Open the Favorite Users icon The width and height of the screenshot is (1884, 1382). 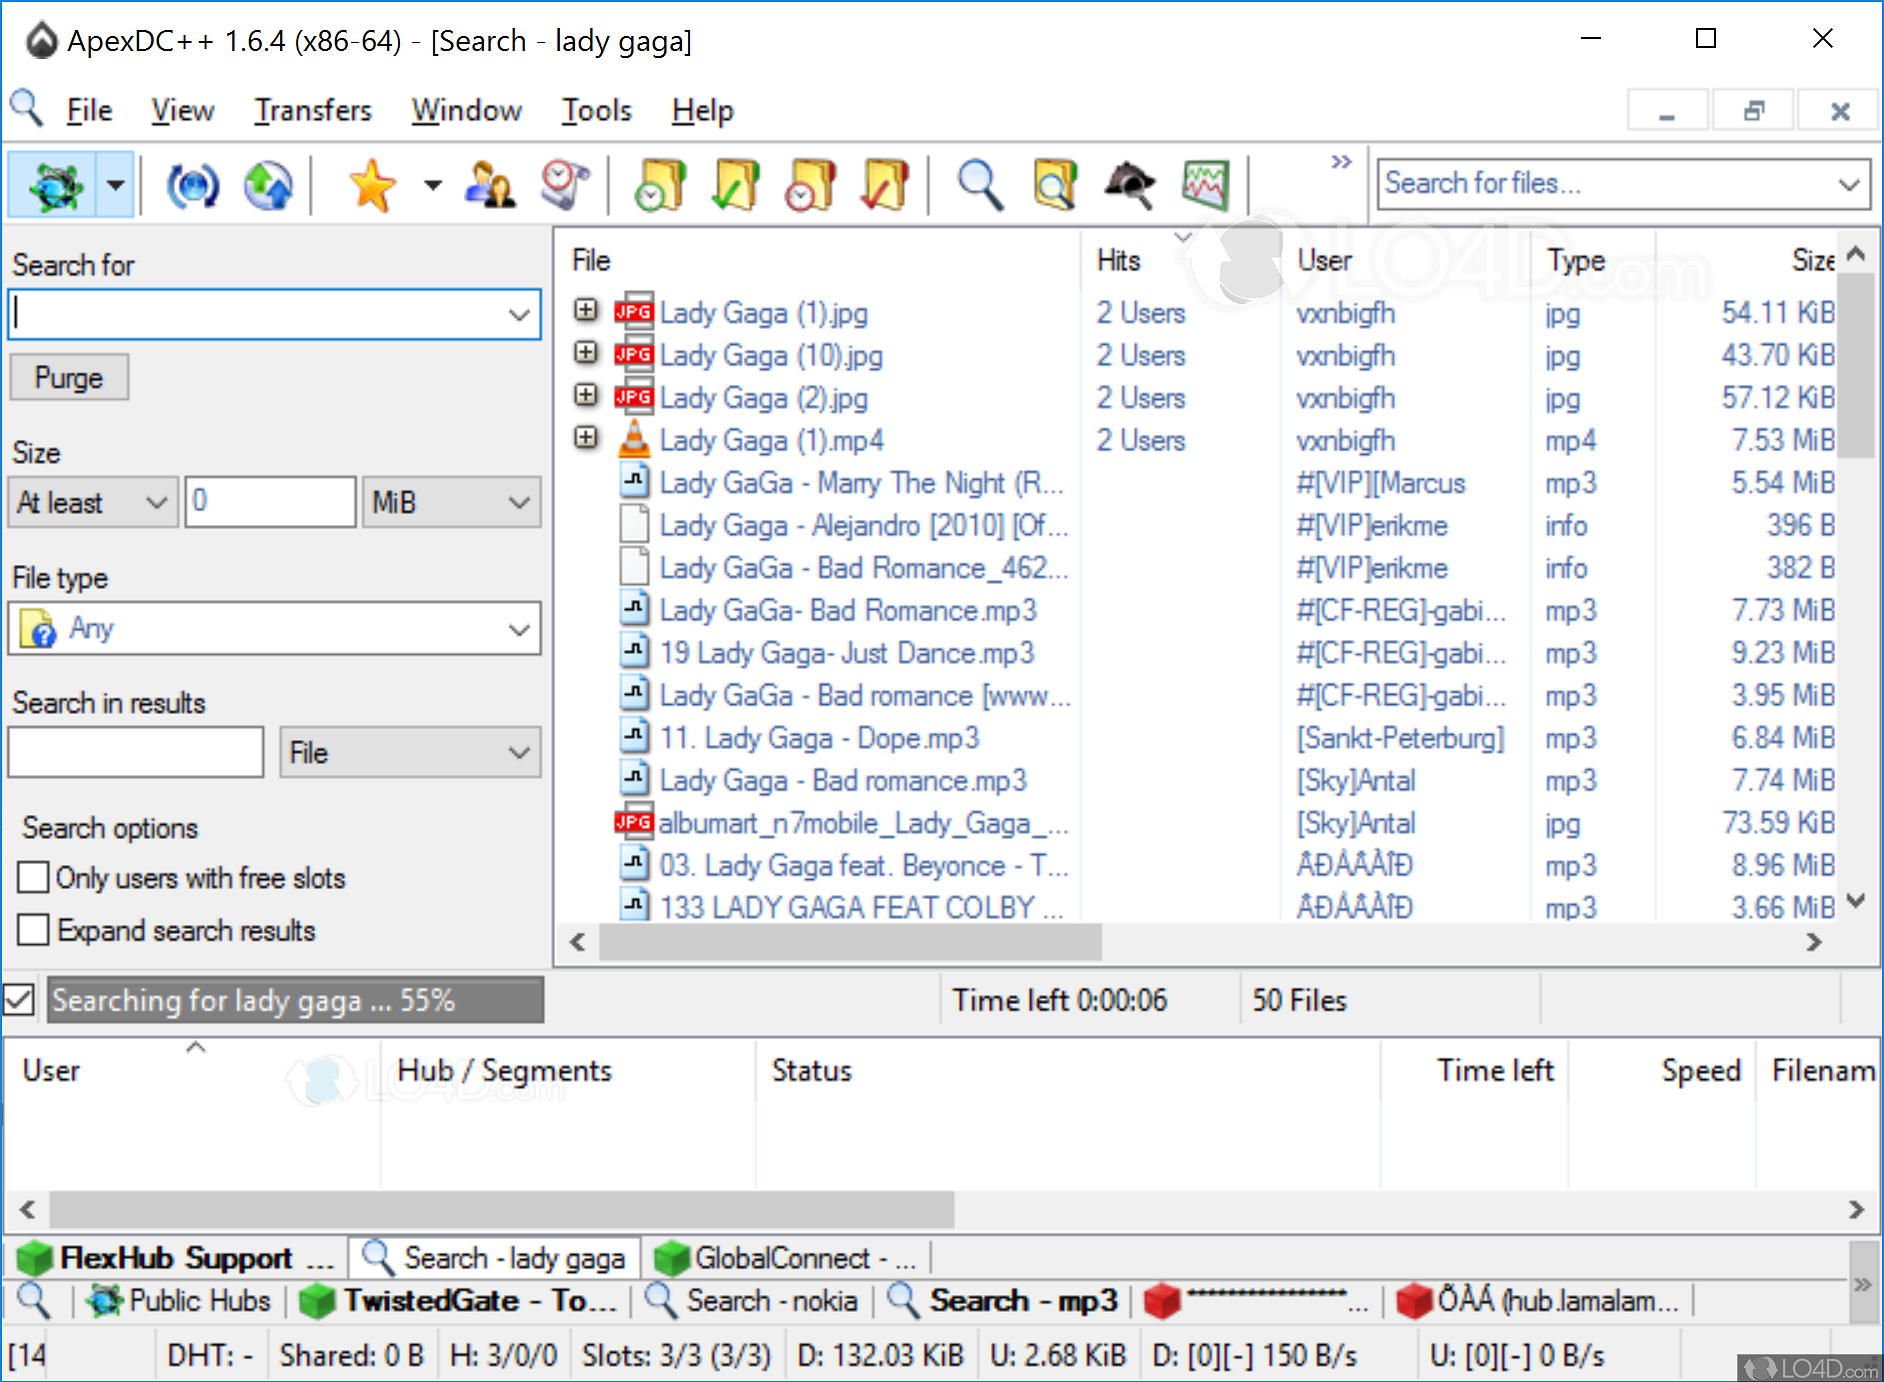tap(489, 184)
